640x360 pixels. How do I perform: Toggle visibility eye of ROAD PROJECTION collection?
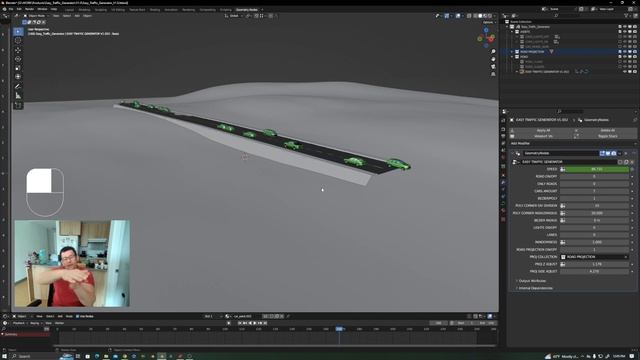point(624,52)
